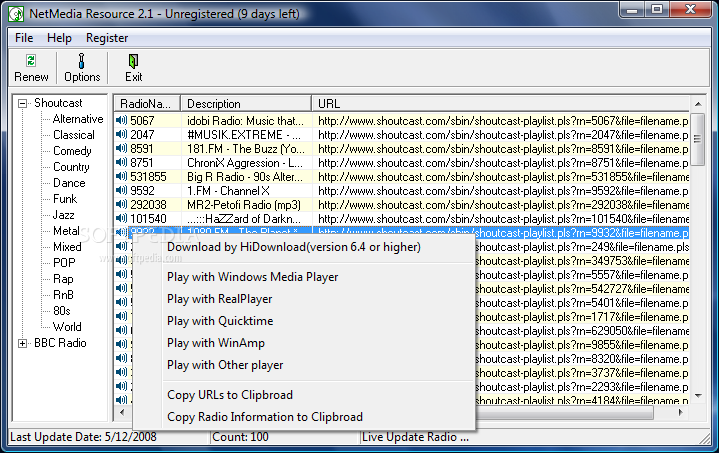Sort by RadioName column header
719x453 pixels.
[147, 104]
